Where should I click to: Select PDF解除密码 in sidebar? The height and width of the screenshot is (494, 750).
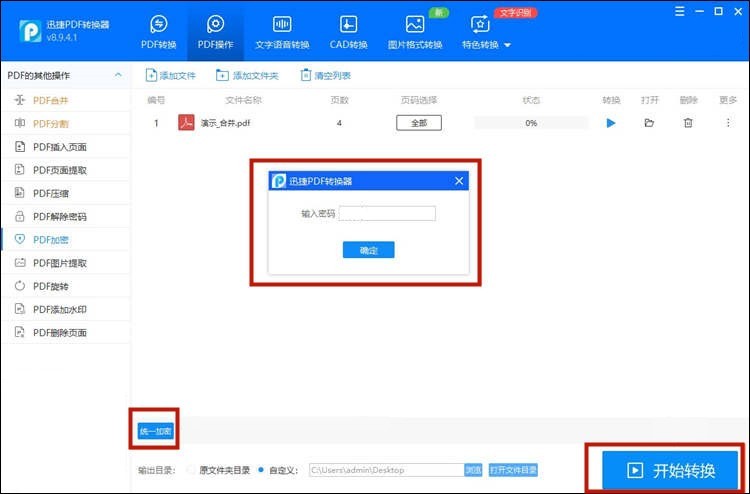pyautogui.click(x=65, y=217)
